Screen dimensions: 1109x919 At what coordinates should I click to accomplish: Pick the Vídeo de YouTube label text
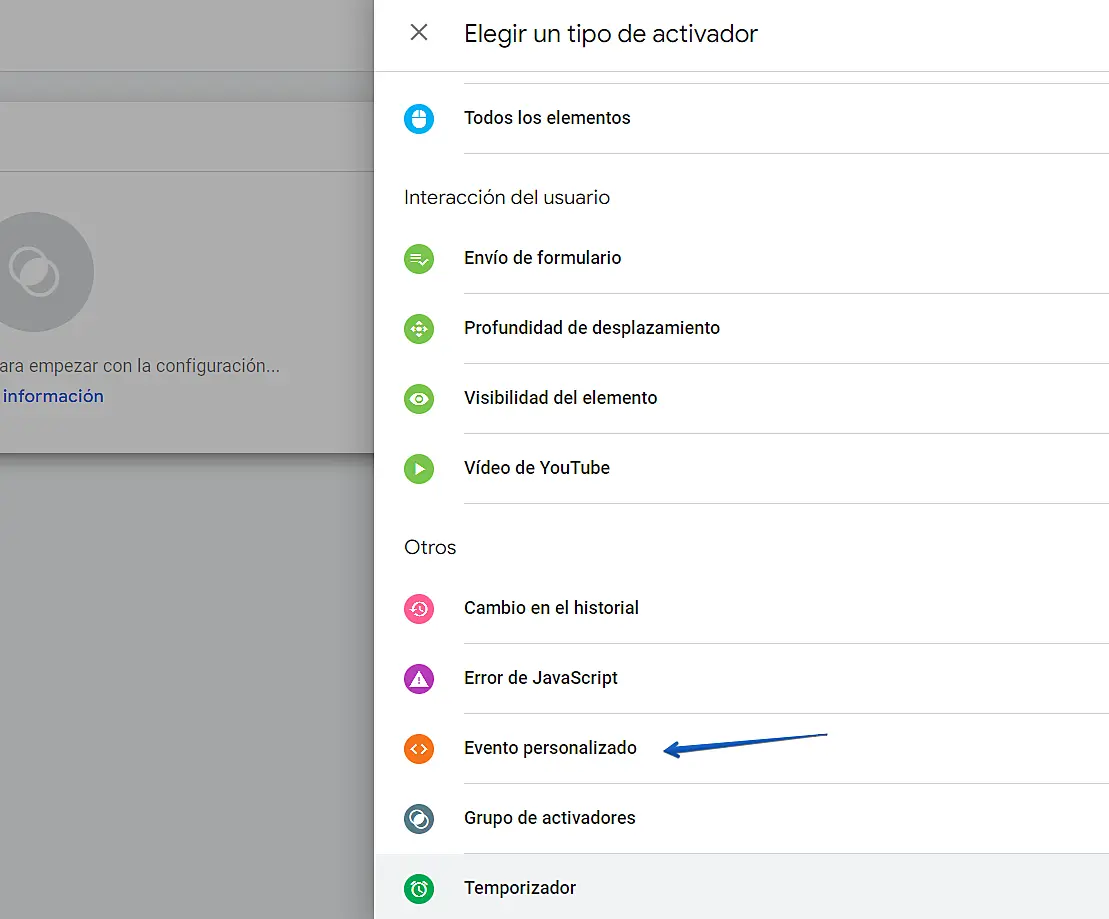point(536,468)
